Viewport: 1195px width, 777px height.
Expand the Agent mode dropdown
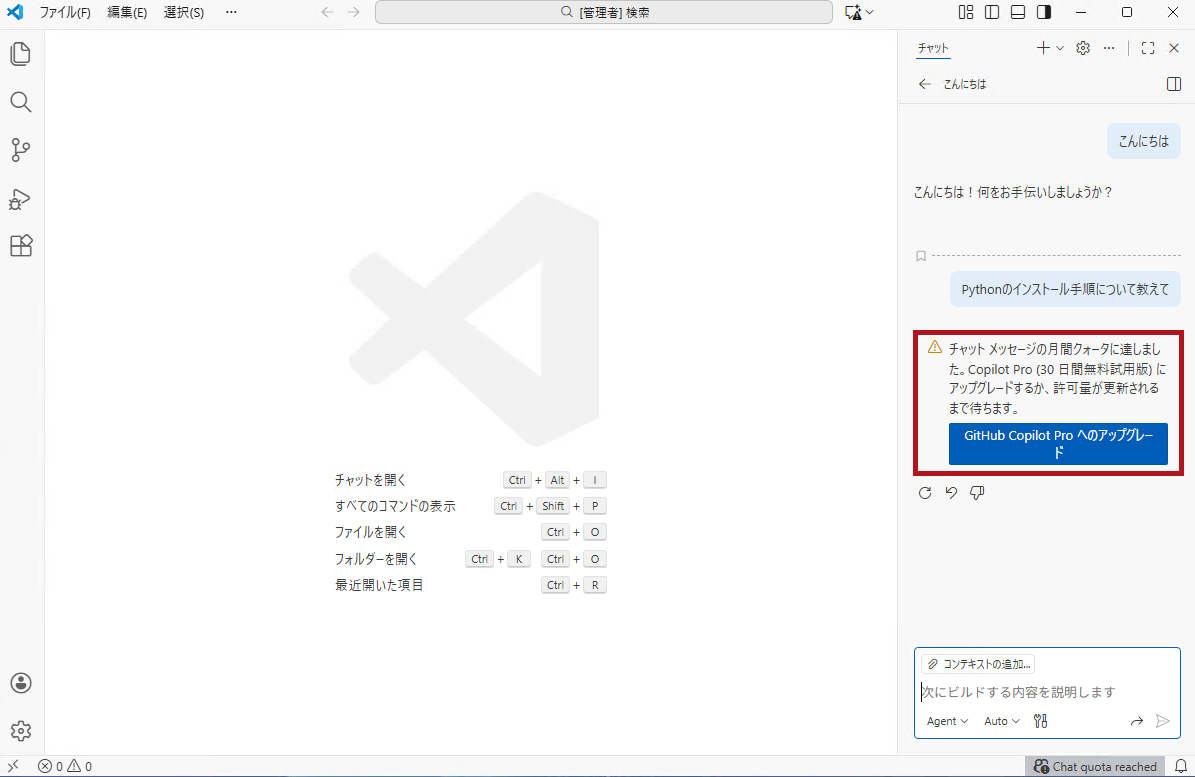tap(947, 721)
